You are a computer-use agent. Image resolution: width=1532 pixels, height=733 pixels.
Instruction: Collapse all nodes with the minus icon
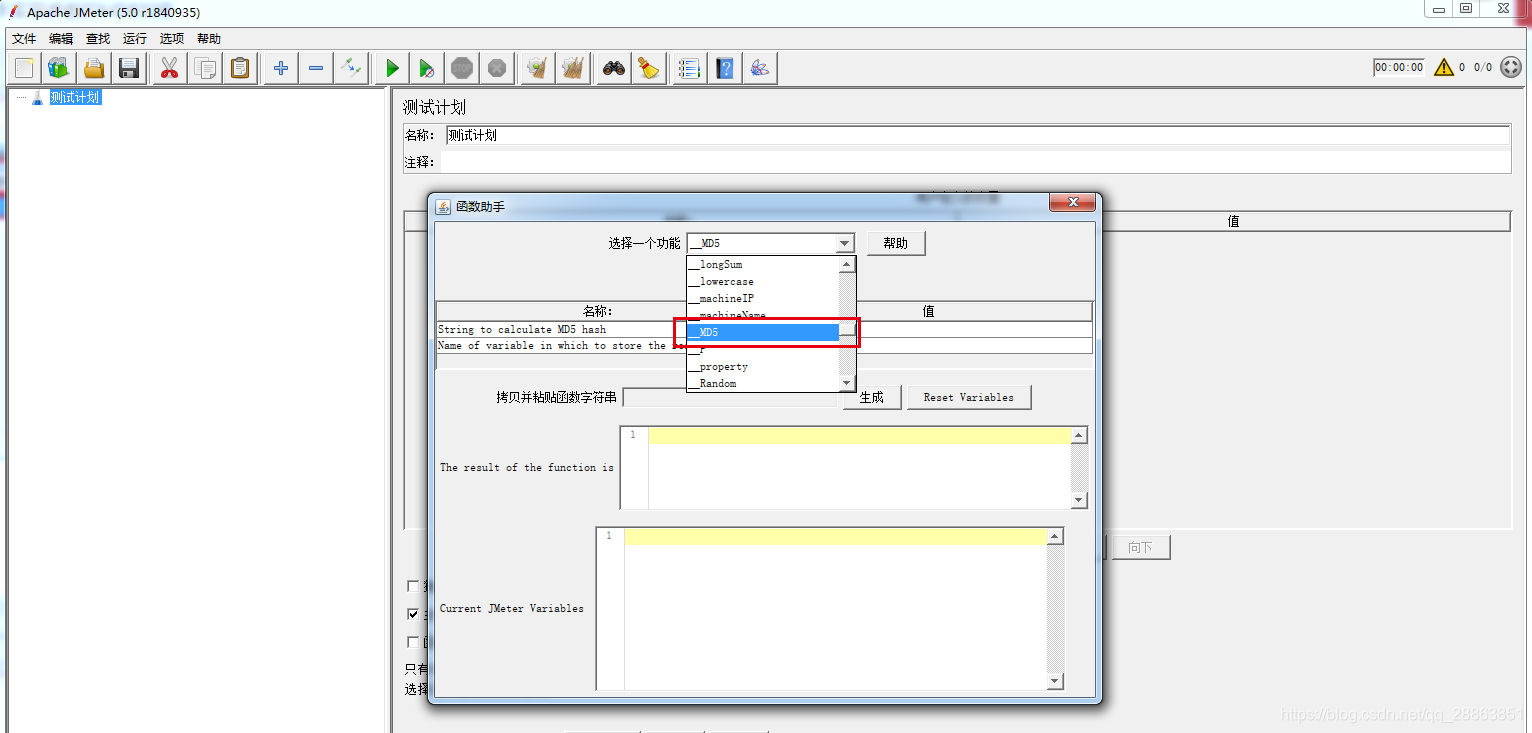coord(316,68)
